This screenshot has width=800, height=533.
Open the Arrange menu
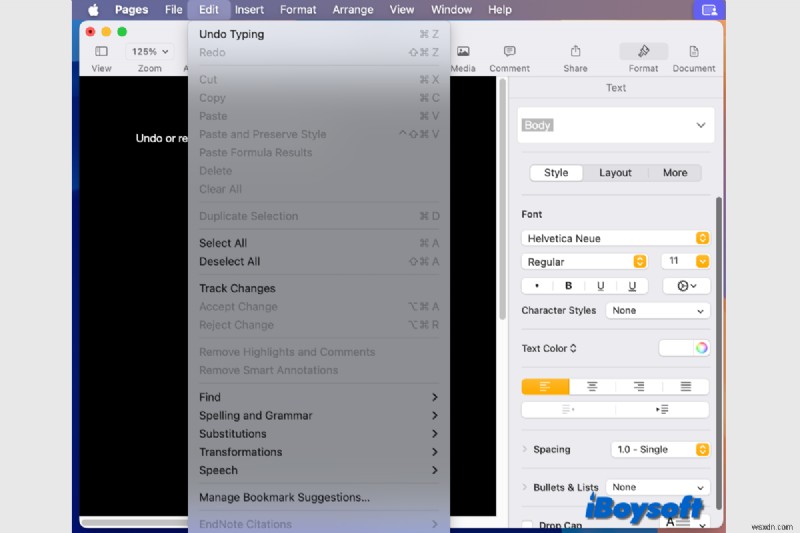coord(353,10)
